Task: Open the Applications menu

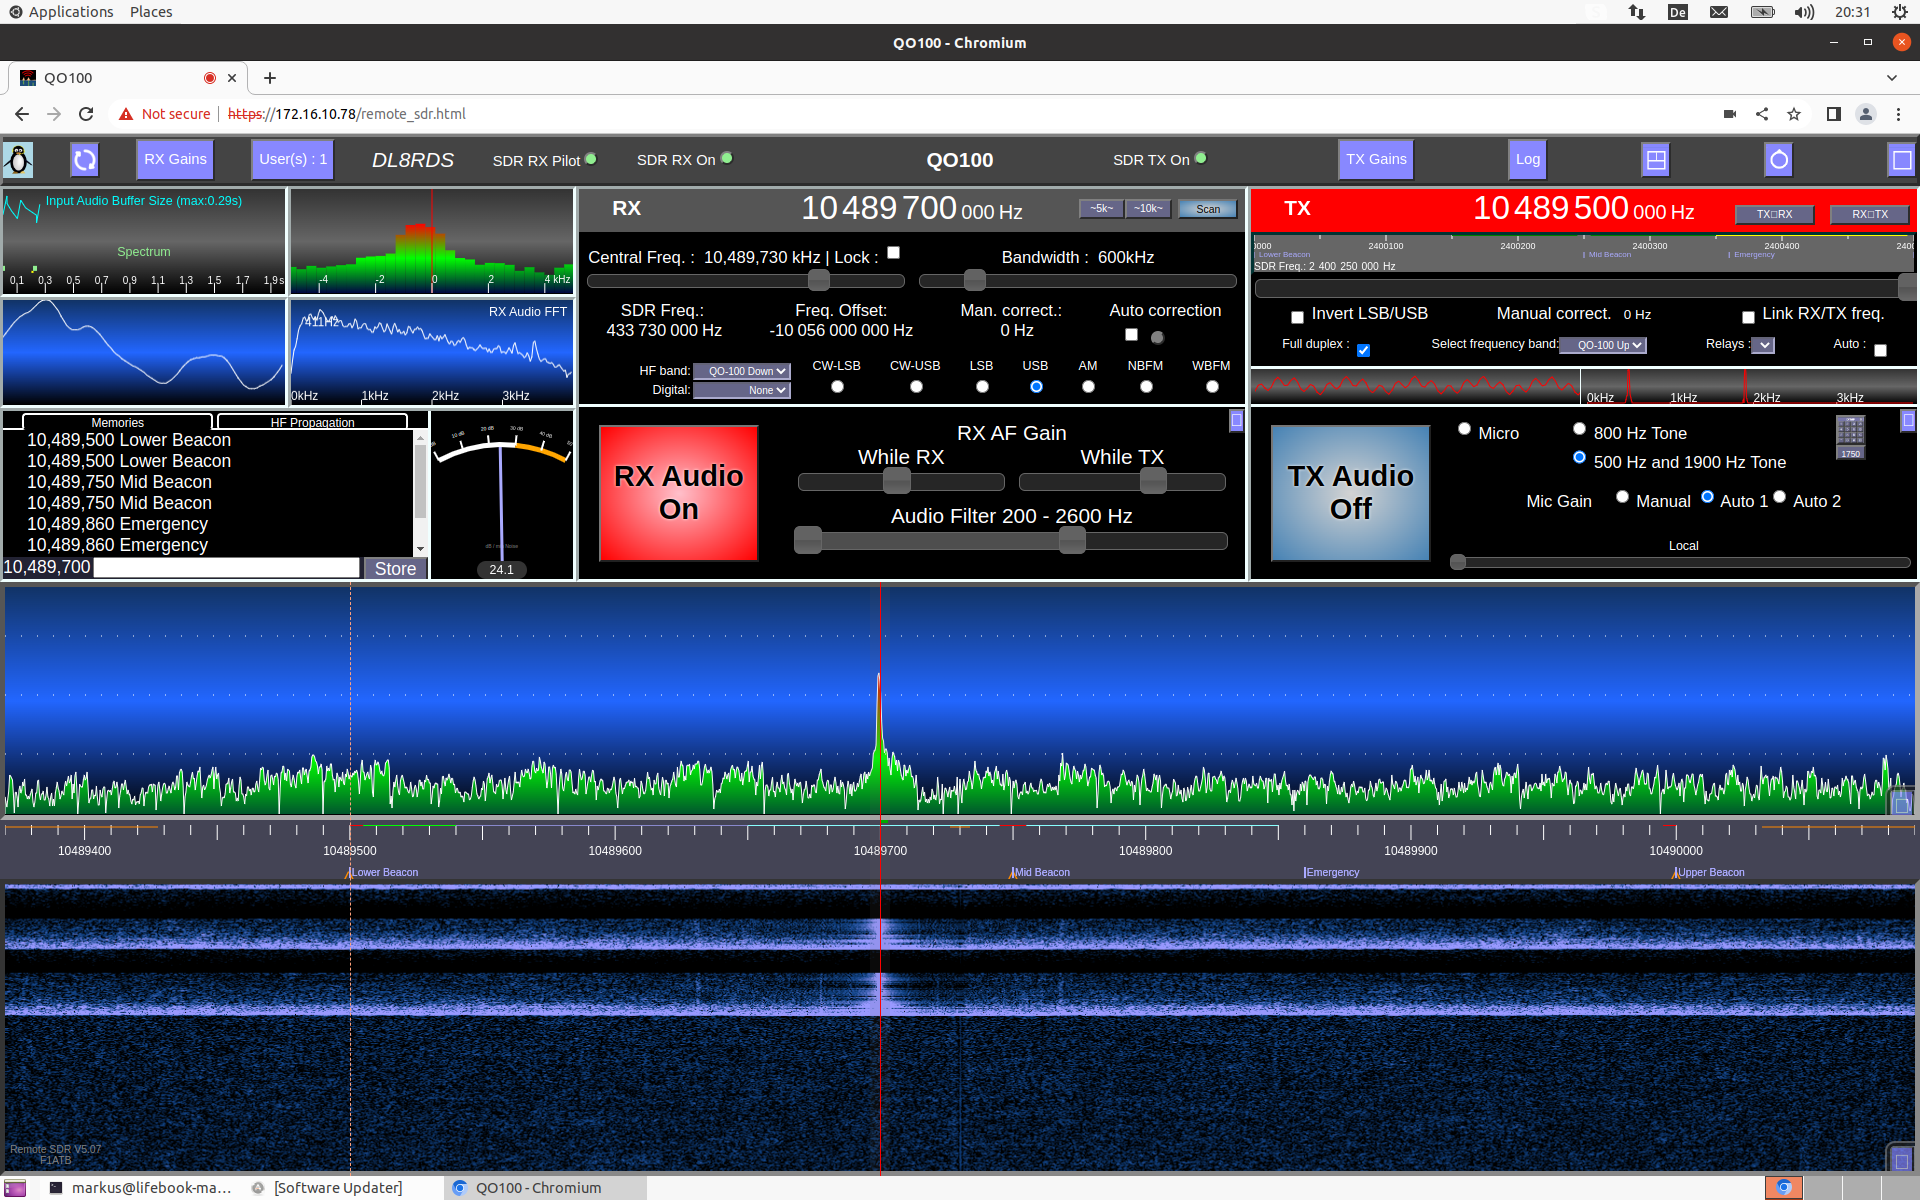Action: [x=71, y=12]
